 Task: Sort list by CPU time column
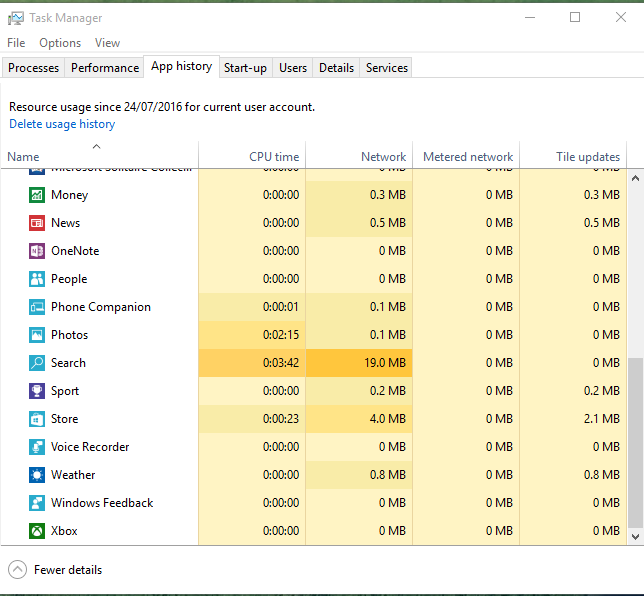tap(273, 157)
